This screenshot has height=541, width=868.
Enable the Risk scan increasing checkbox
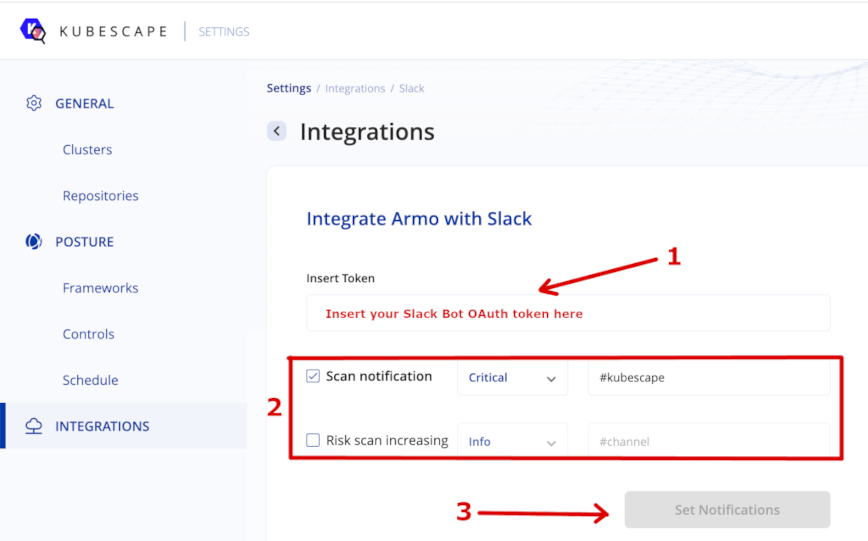click(x=313, y=440)
